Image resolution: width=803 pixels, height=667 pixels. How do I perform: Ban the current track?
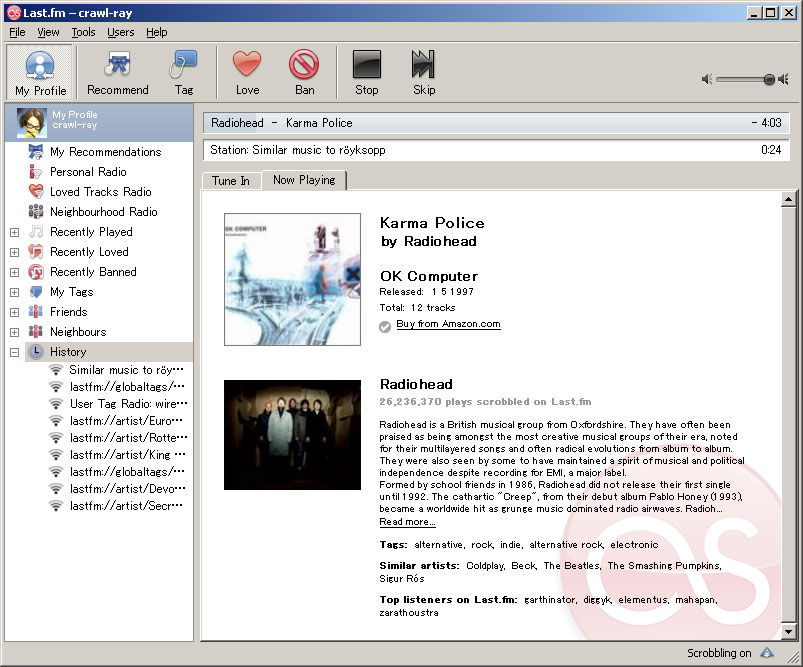click(x=304, y=72)
